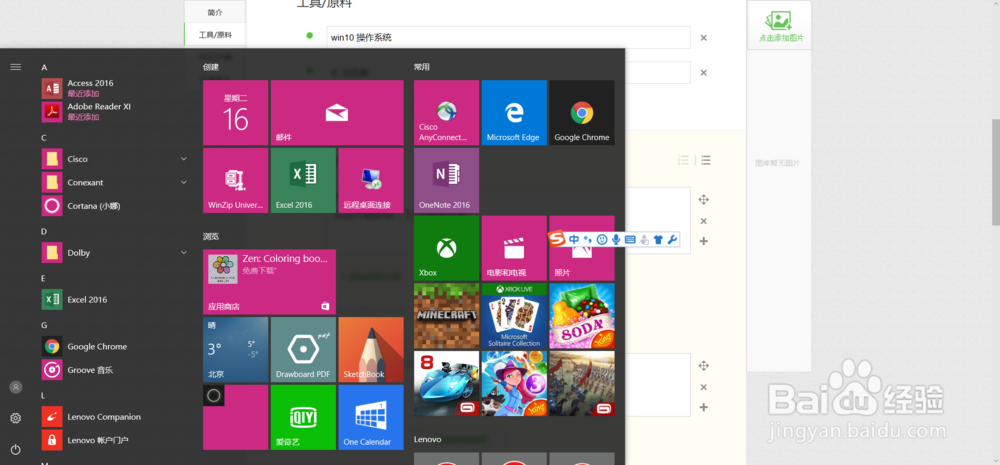This screenshot has height=465, width=1000.
Task: Launch Groove 音乐 app
Action: tap(115, 370)
